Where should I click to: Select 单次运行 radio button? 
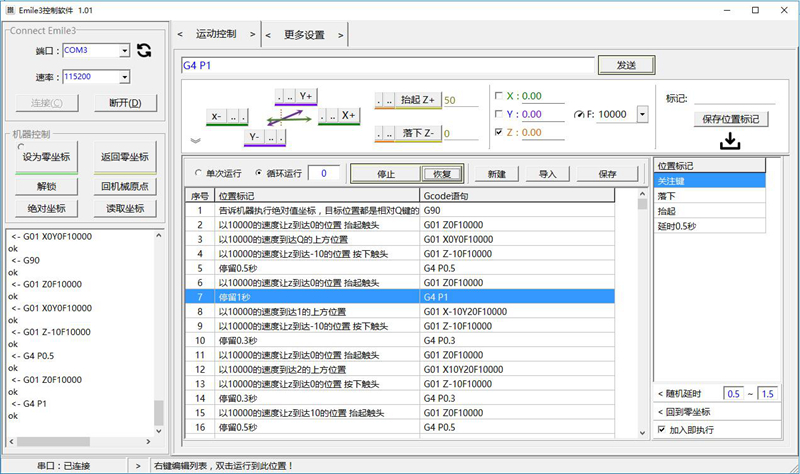click(197, 172)
